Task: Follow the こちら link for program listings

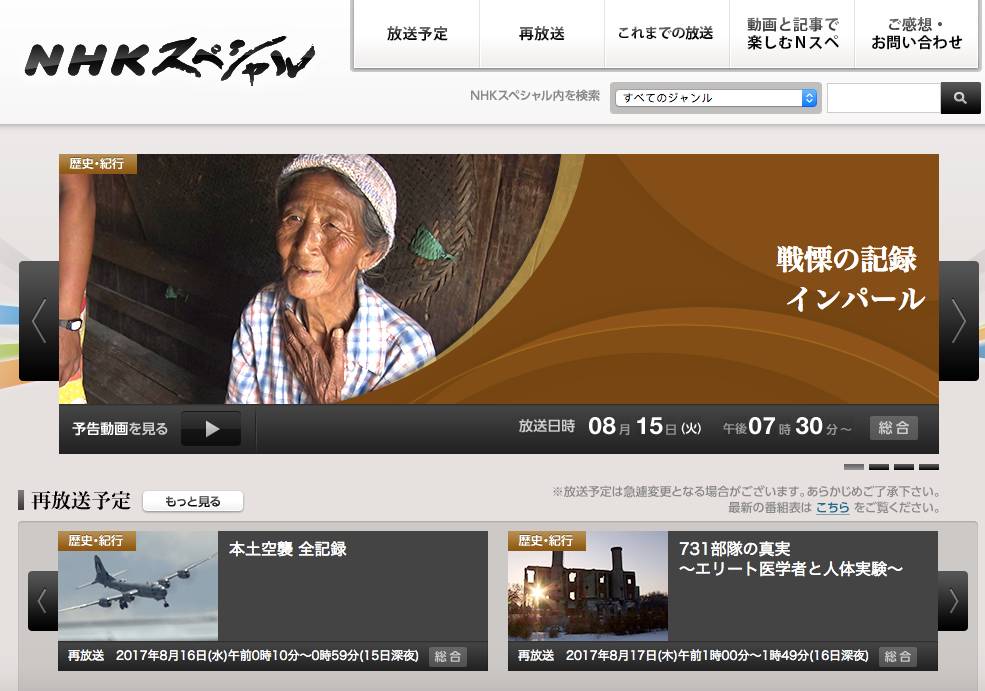Action: coord(833,508)
